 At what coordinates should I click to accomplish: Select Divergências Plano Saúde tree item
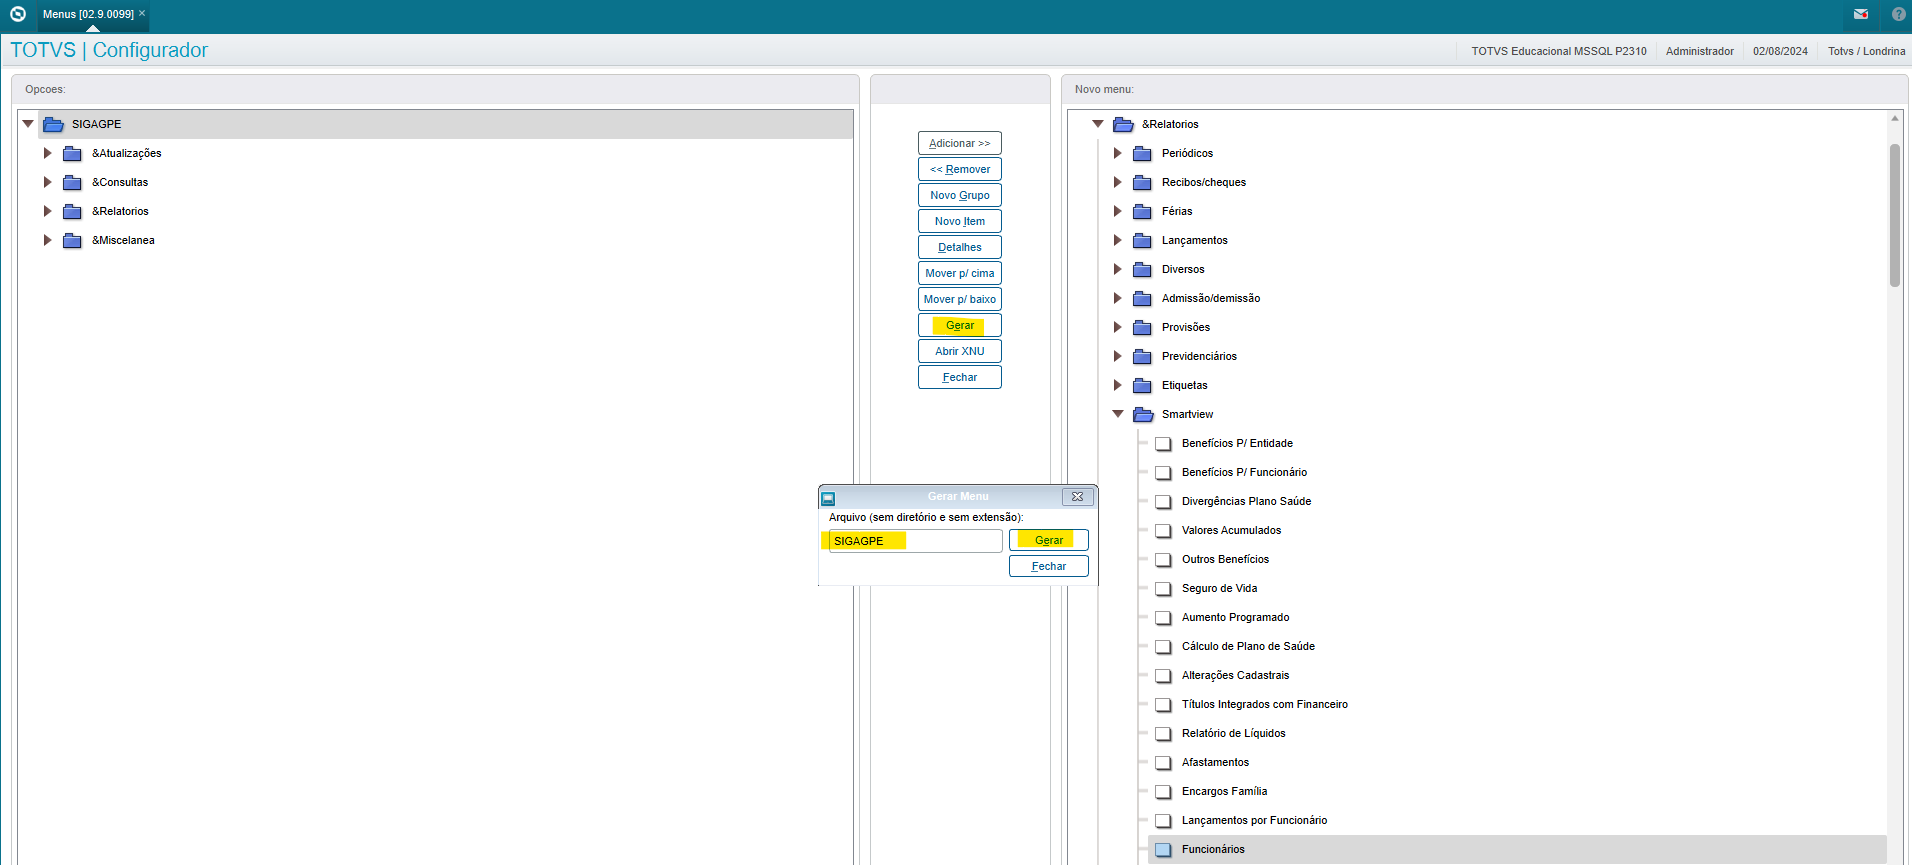coord(1246,501)
